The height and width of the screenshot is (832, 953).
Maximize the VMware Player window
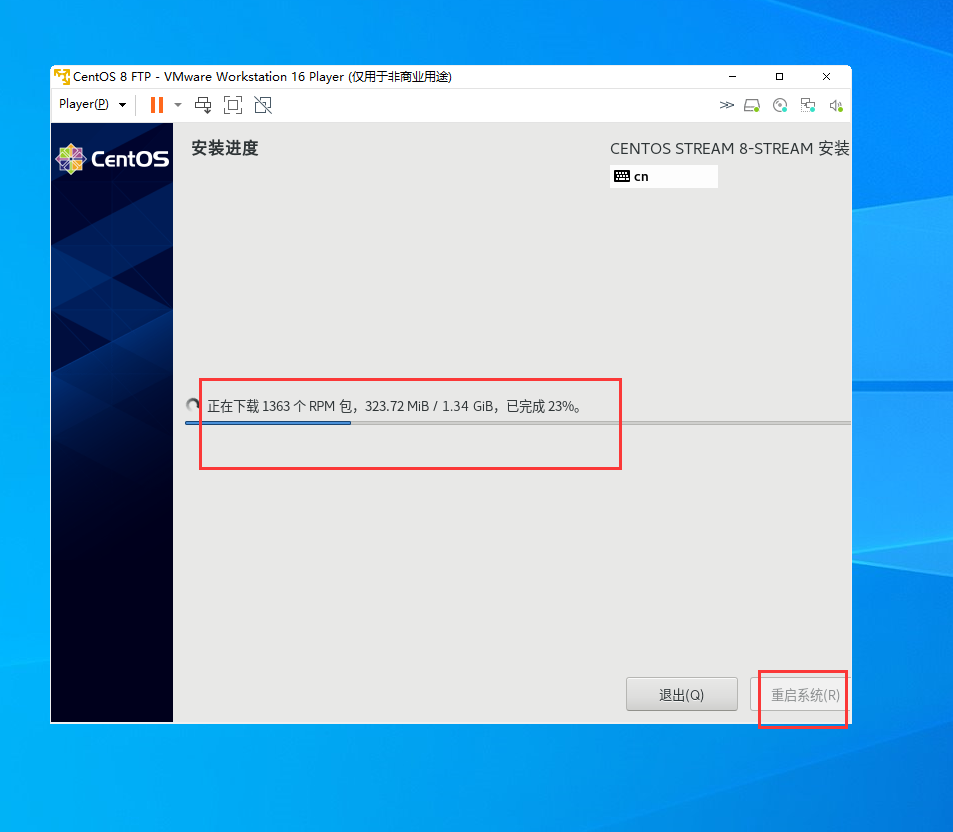pos(779,77)
